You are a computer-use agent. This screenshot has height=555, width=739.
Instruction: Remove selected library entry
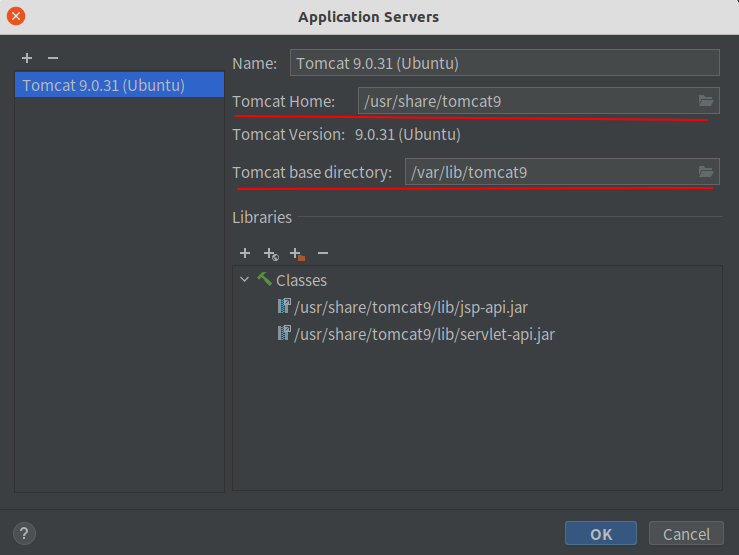click(x=323, y=253)
